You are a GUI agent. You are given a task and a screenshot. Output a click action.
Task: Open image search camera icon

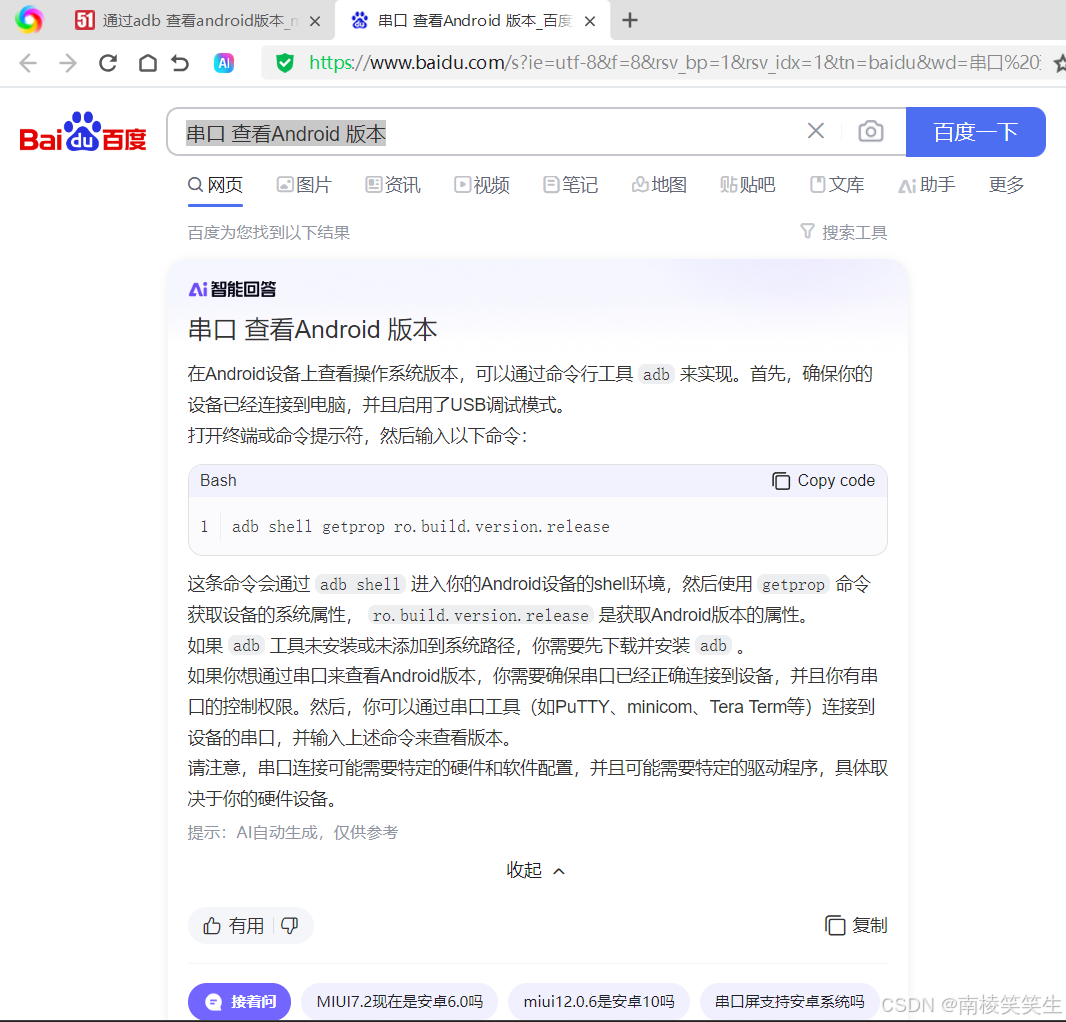click(871, 131)
